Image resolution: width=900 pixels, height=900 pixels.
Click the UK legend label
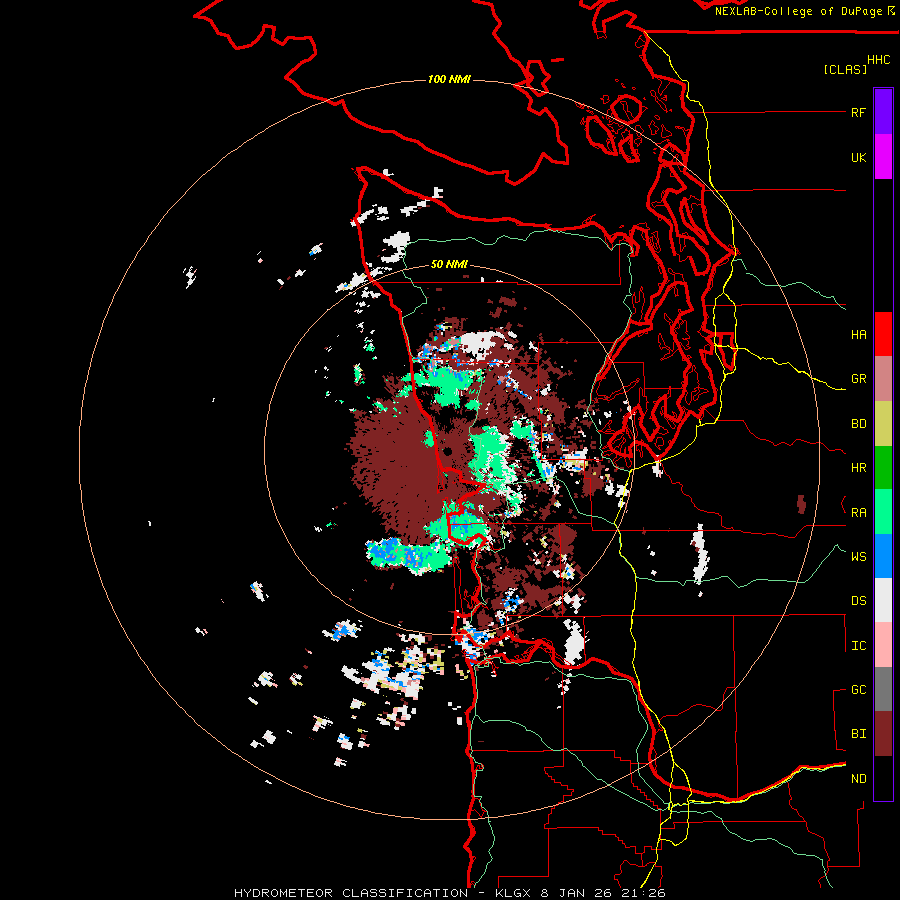(858, 157)
